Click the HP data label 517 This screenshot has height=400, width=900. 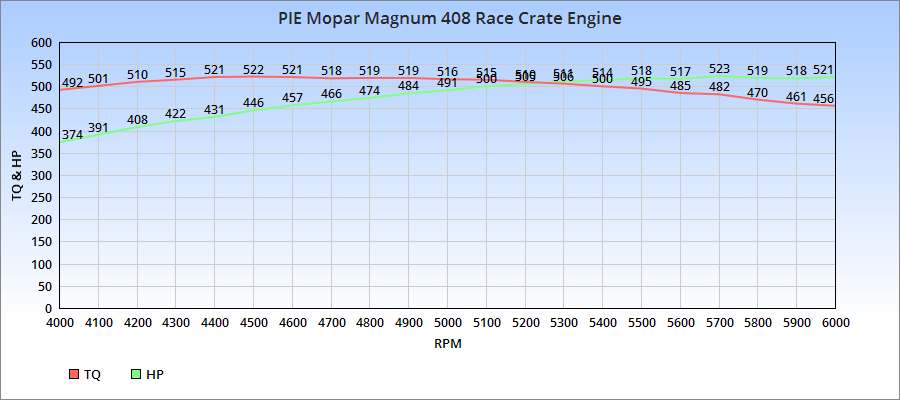point(680,72)
